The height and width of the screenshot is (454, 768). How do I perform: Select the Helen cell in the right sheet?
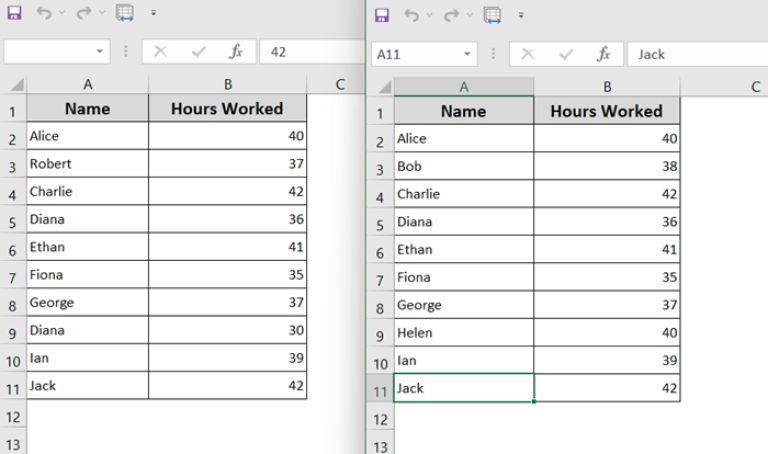click(463, 333)
